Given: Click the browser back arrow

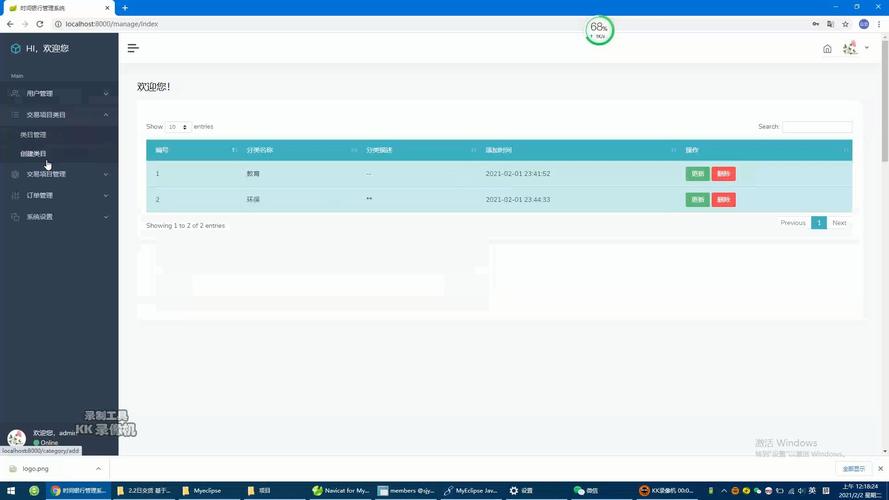Looking at the screenshot, I should pyautogui.click(x=10, y=24).
